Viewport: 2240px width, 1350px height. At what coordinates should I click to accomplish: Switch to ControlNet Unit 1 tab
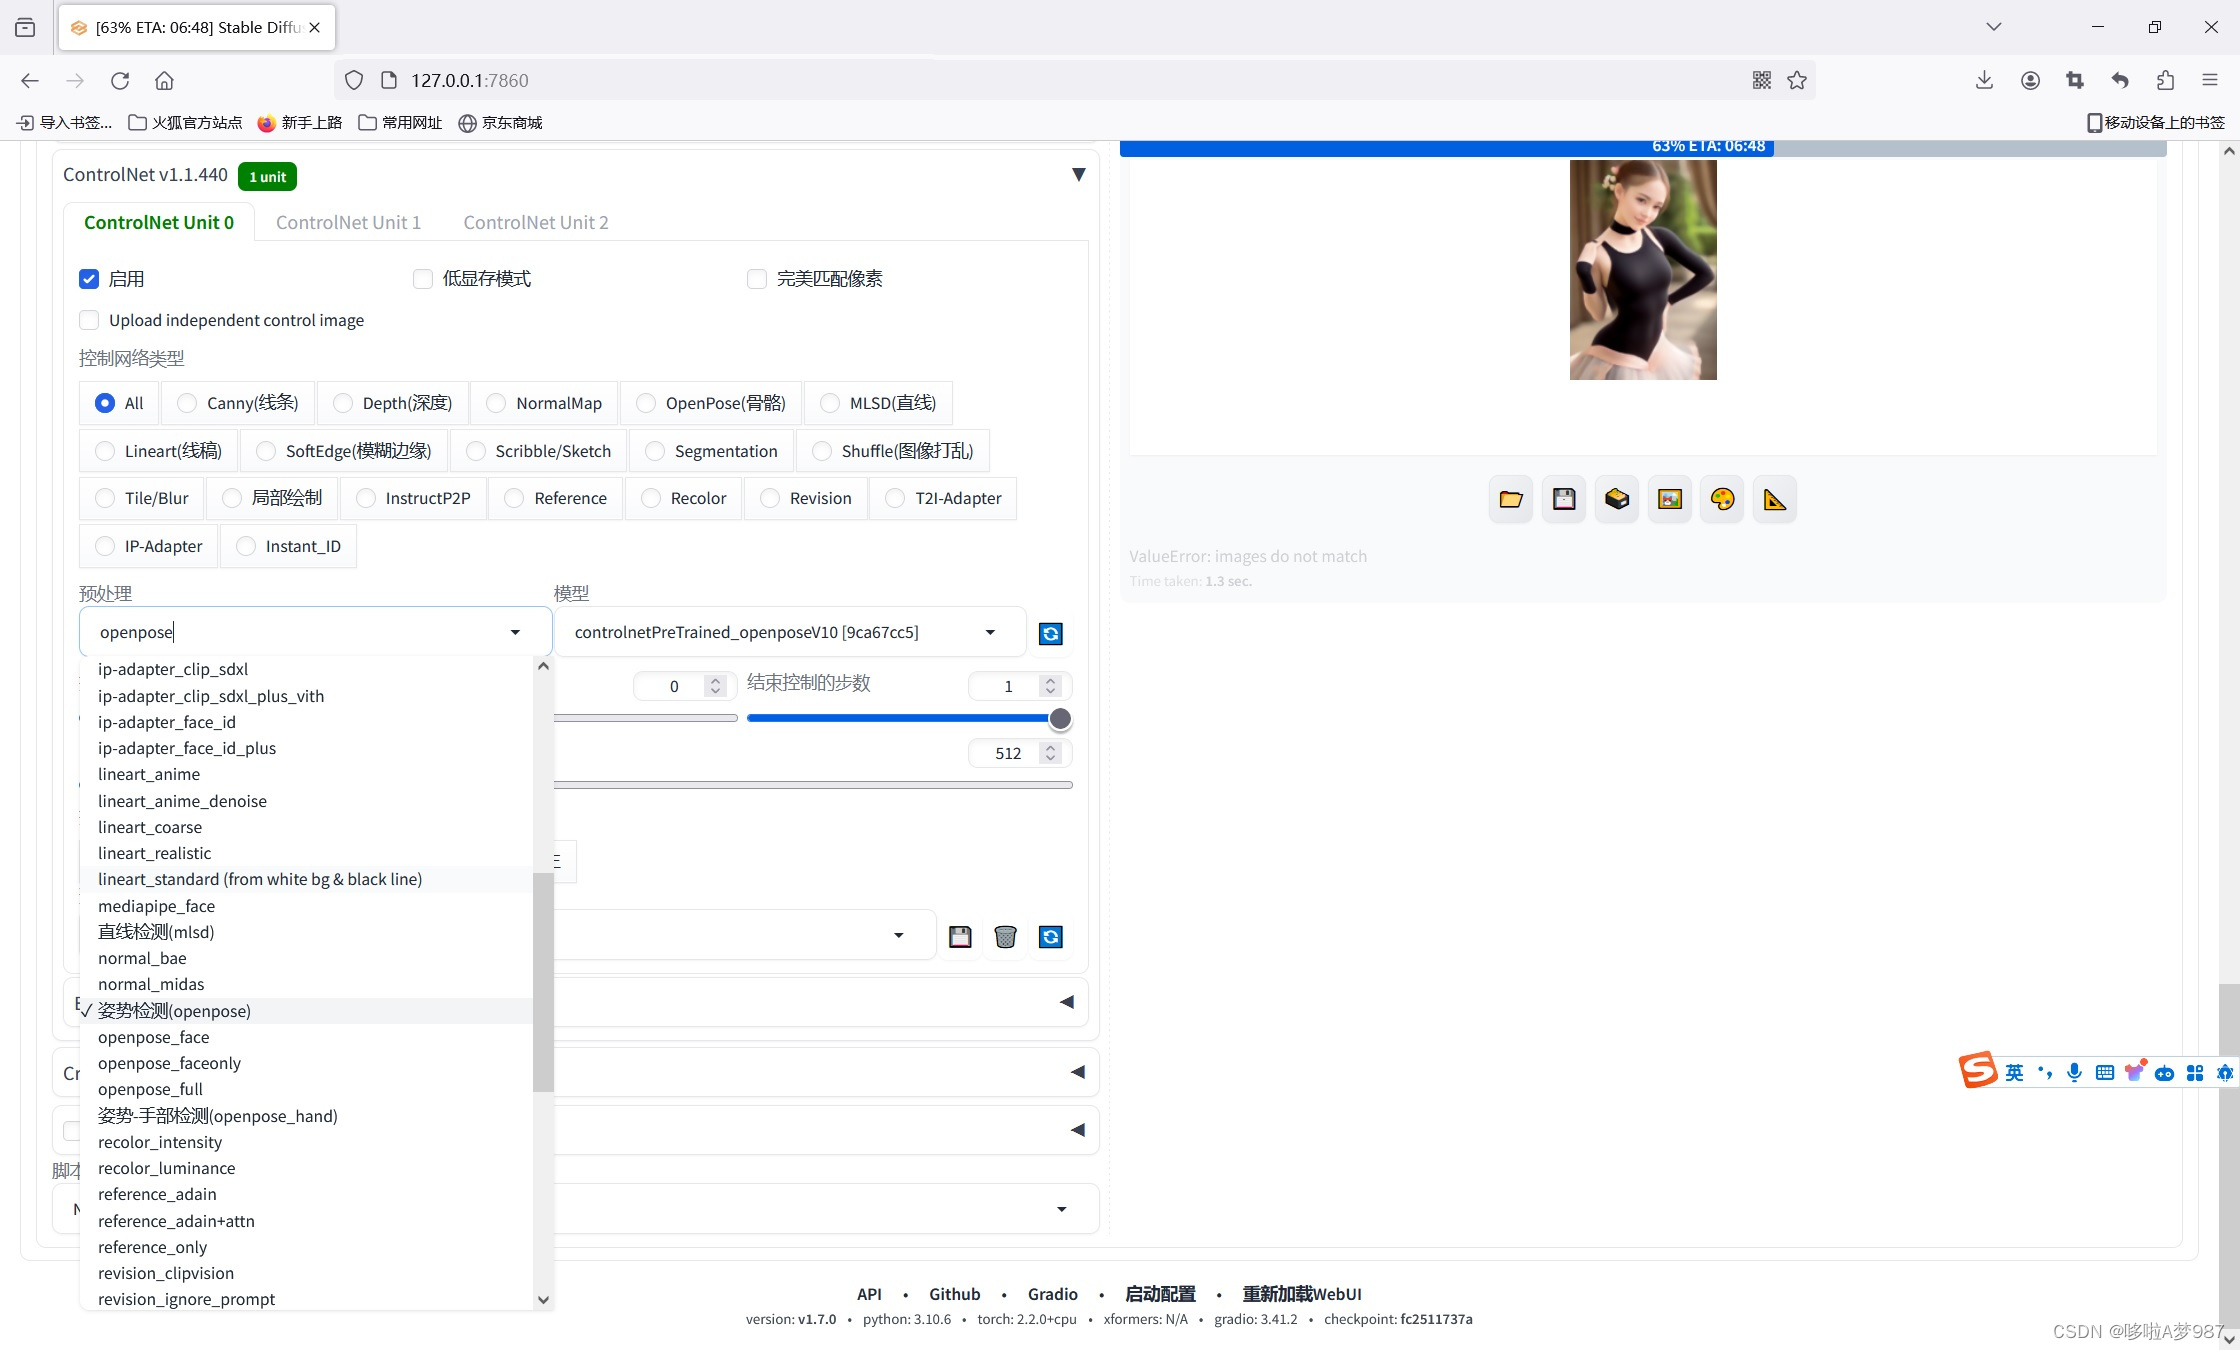pos(348,223)
